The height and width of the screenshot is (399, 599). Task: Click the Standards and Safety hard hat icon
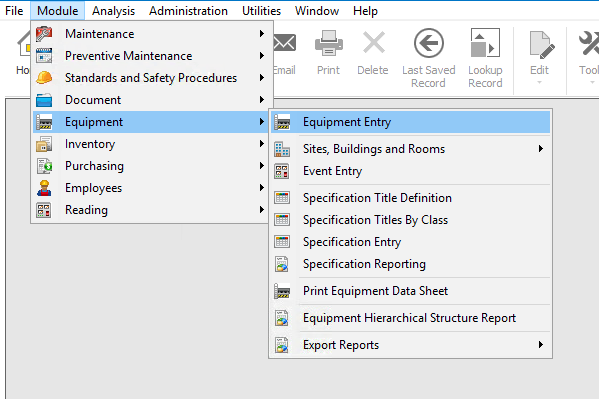click(x=44, y=78)
